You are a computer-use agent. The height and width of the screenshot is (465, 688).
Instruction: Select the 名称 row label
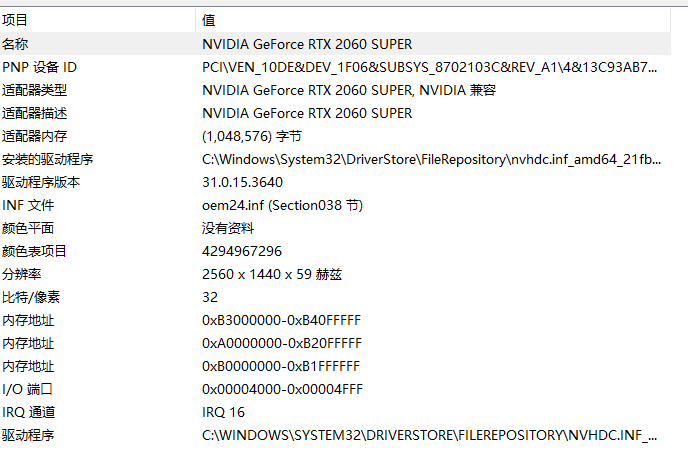(x=15, y=44)
